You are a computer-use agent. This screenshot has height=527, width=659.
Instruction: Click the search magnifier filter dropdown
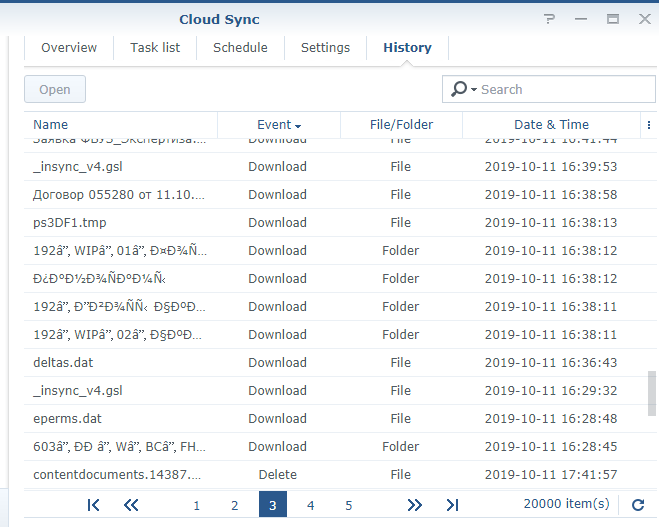tap(463, 89)
